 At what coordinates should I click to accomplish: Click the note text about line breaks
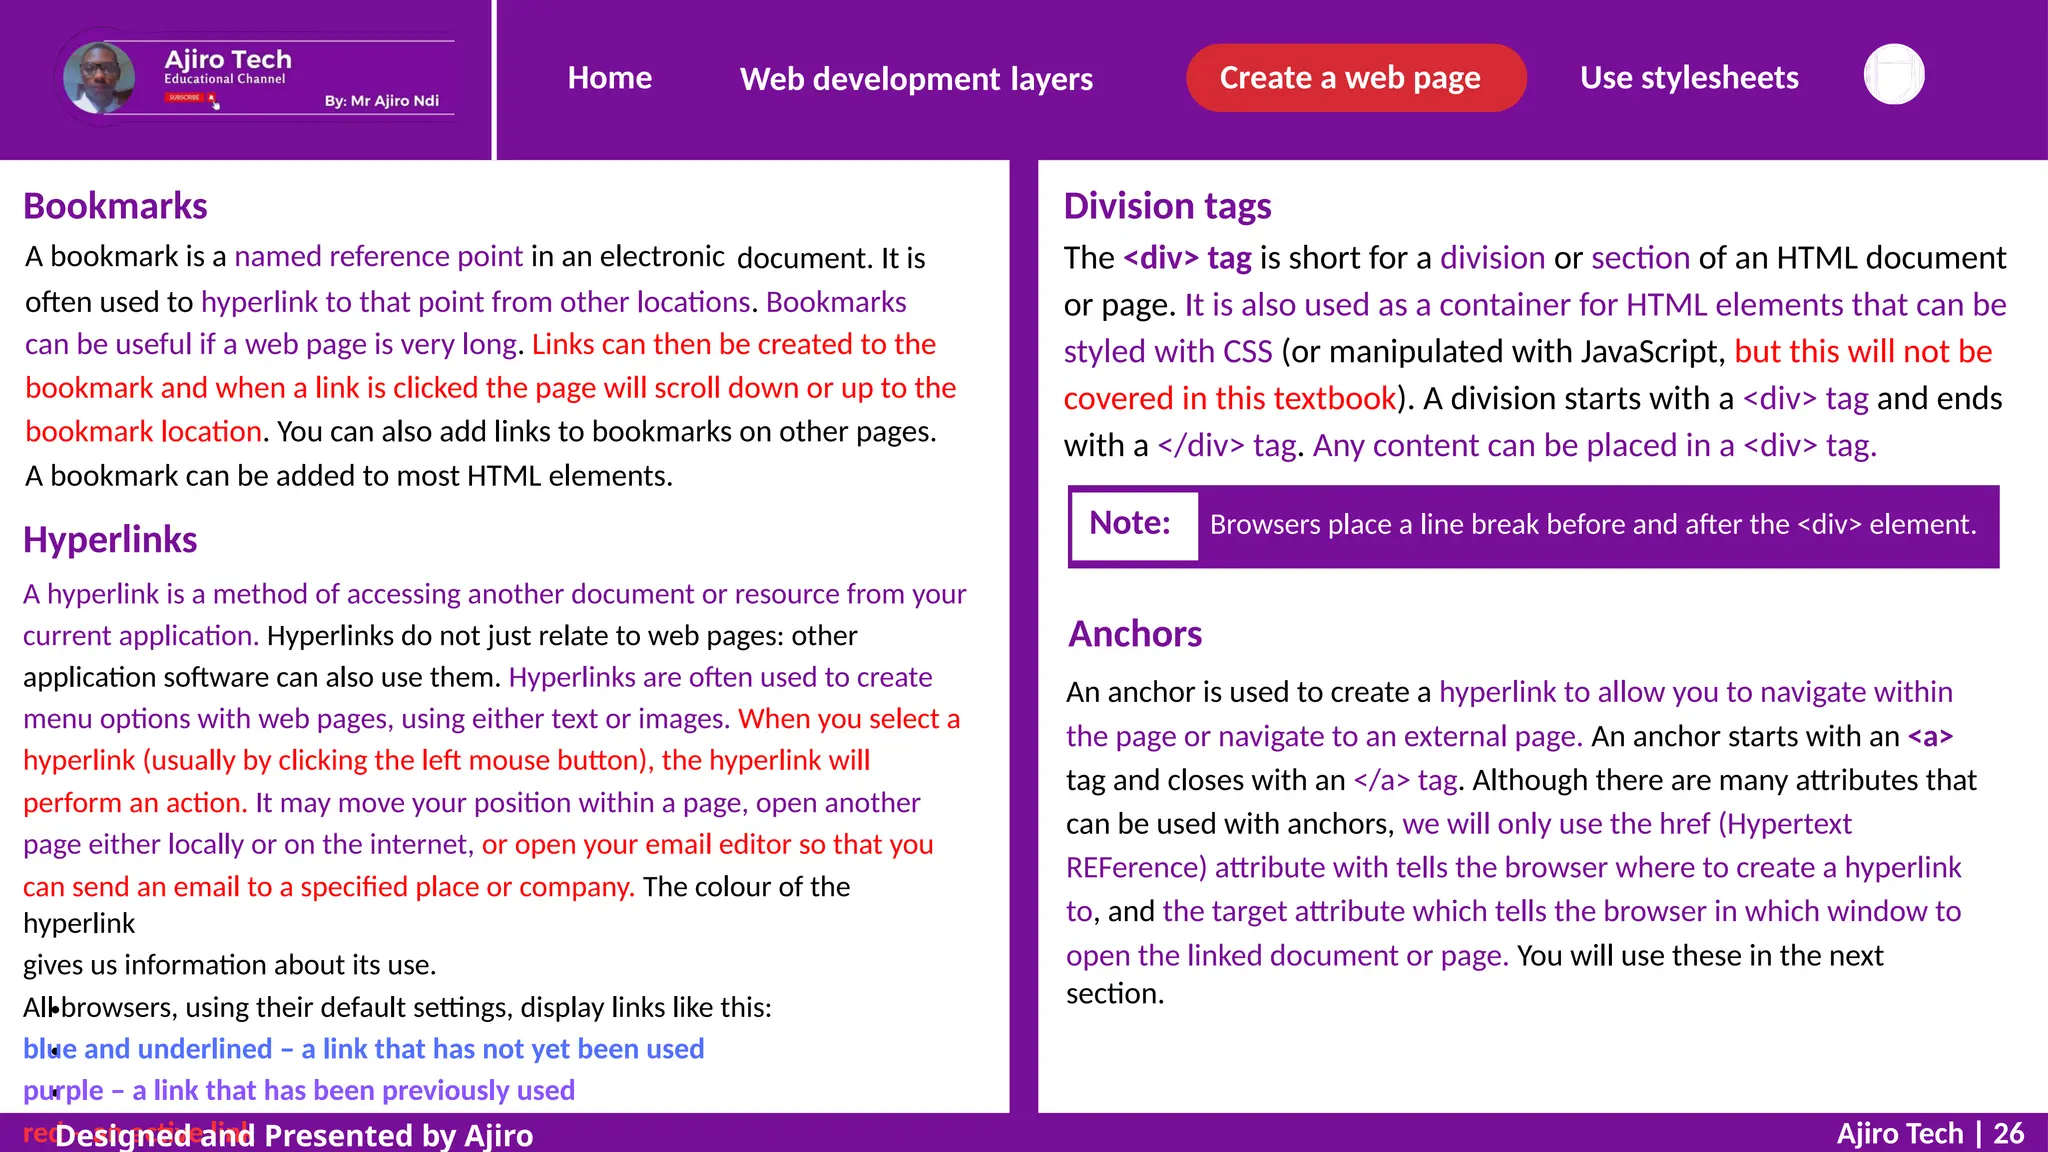[x=1593, y=525]
